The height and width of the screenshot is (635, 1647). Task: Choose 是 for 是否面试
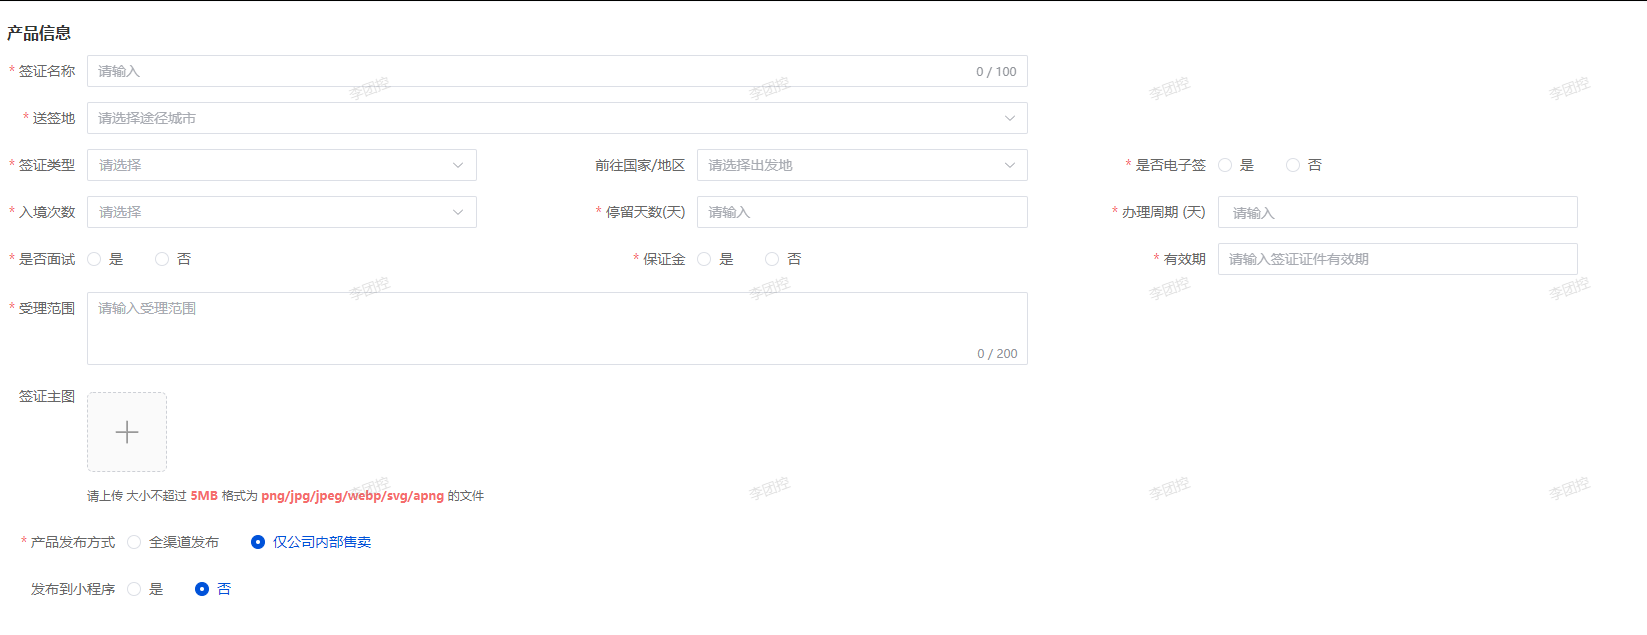coord(95,259)
